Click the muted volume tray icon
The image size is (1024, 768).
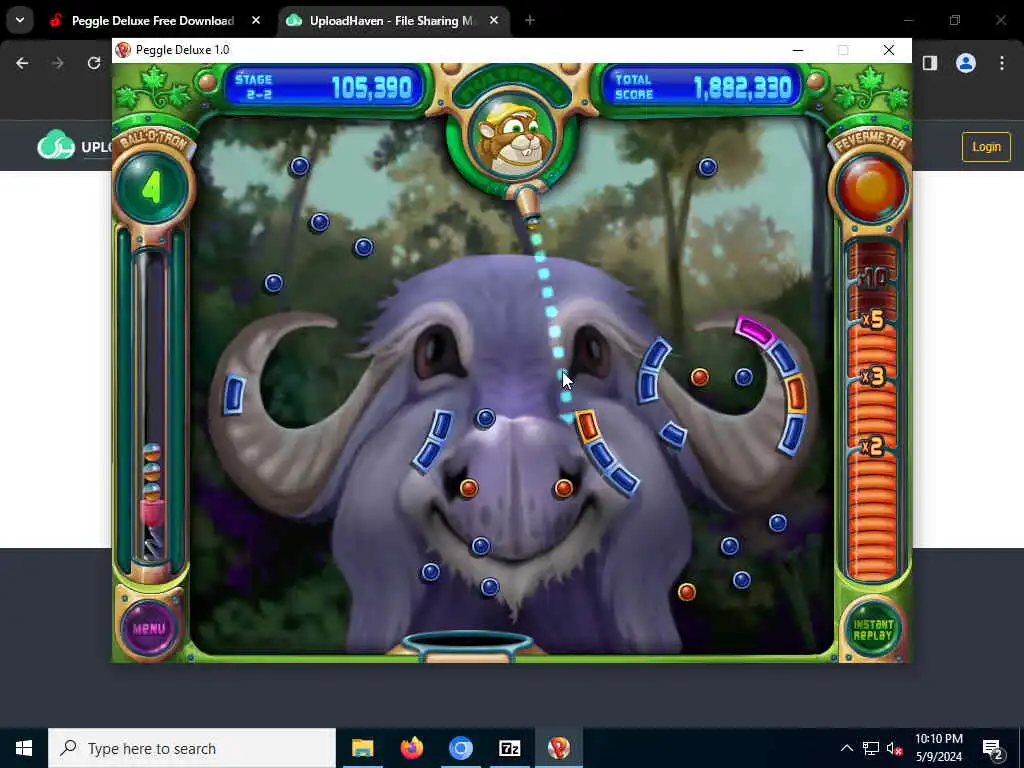pyautogui.click(x=895, y=748)
